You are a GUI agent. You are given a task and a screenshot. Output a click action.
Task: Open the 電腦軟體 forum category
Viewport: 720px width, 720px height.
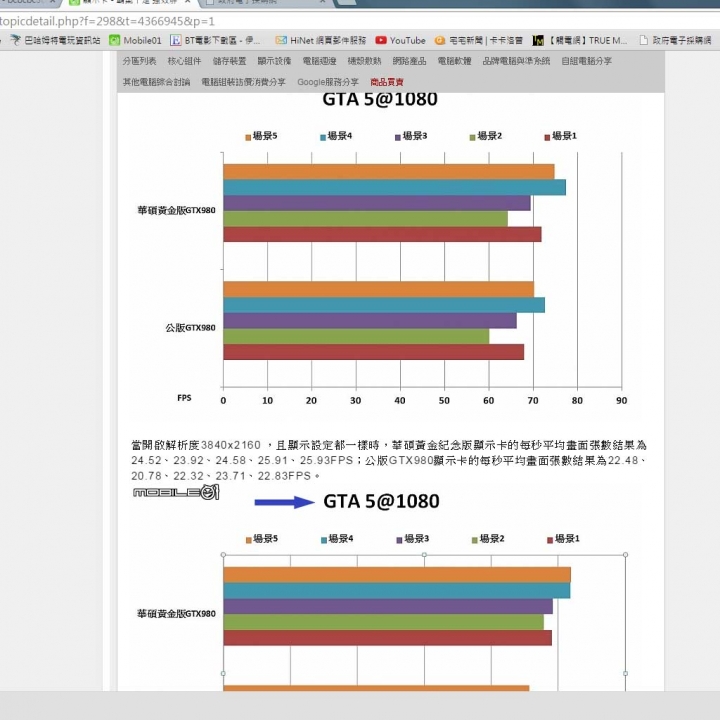[454, 61]
